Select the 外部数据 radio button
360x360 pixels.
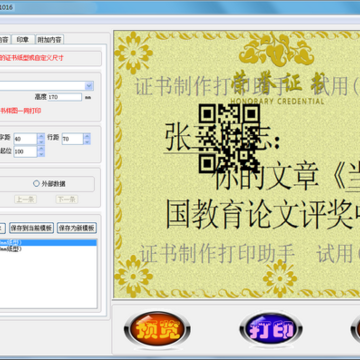[36, 183]
